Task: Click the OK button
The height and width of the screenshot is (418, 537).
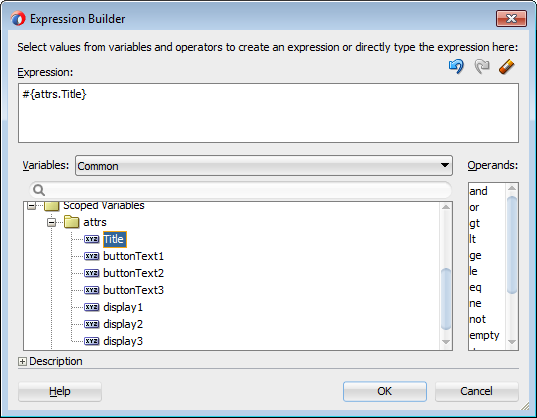Action: coord(385,391)
